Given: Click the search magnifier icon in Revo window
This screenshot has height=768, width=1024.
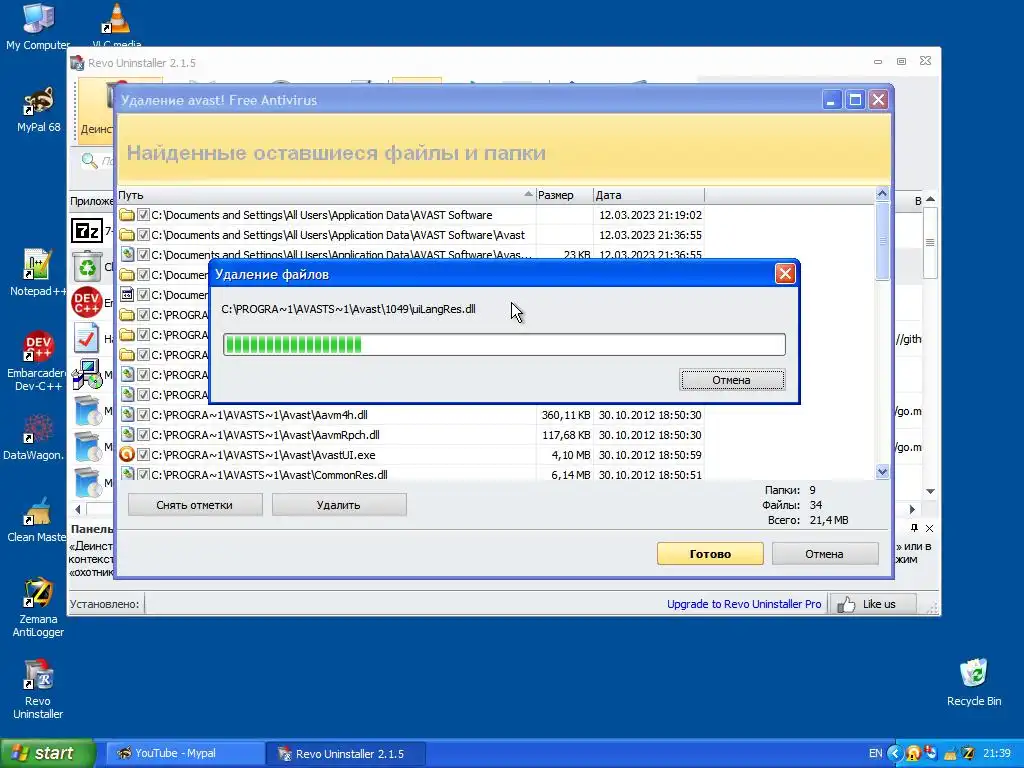Looking at the screenshot, I should (89, 160).
